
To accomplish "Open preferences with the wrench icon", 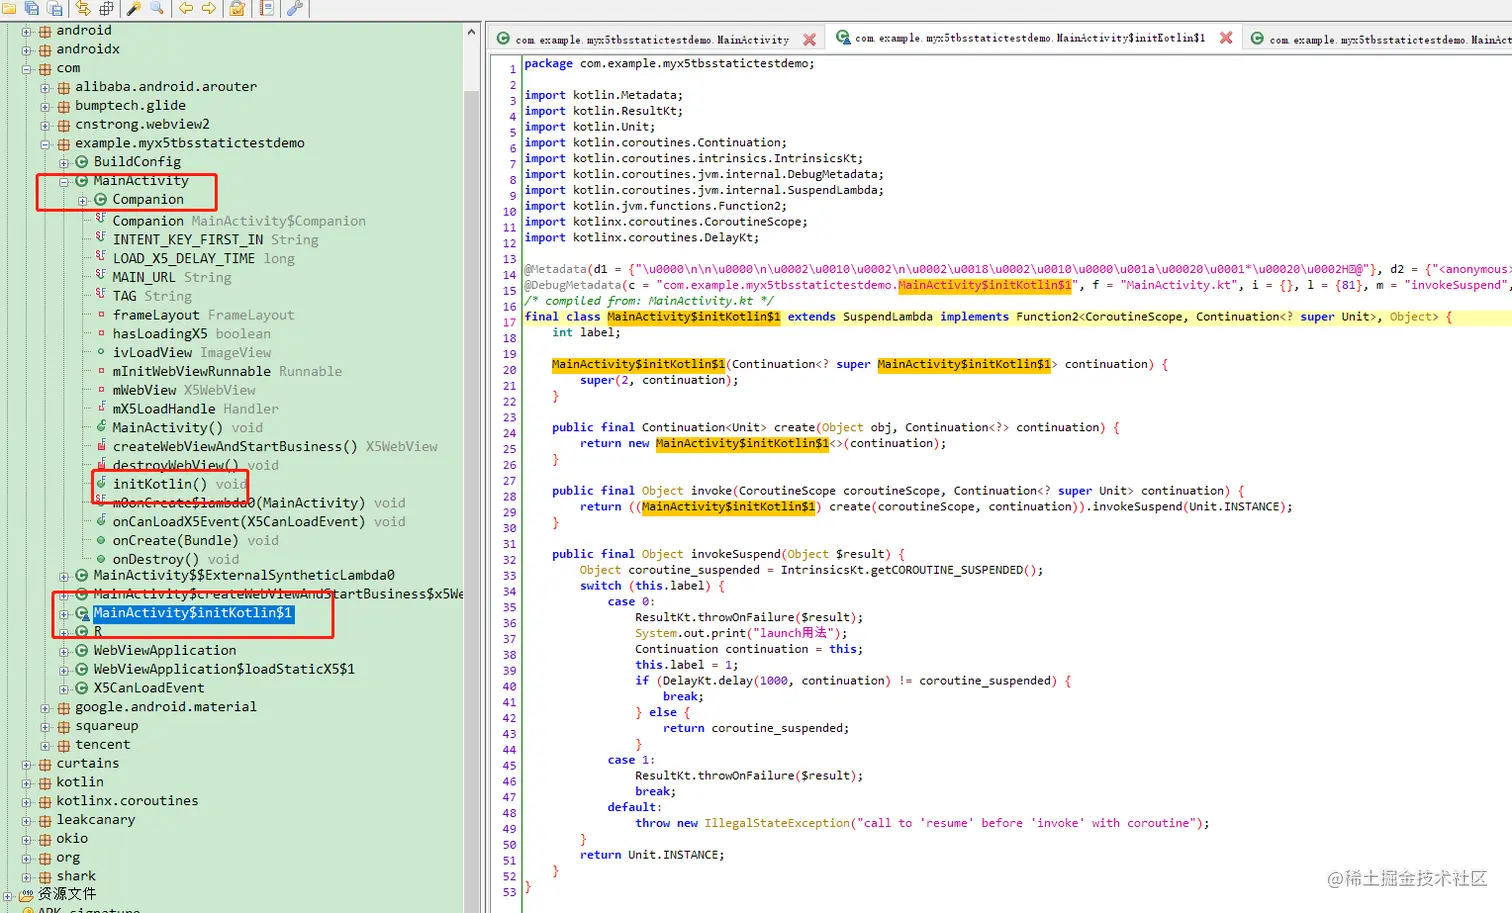I will (295, 8).
